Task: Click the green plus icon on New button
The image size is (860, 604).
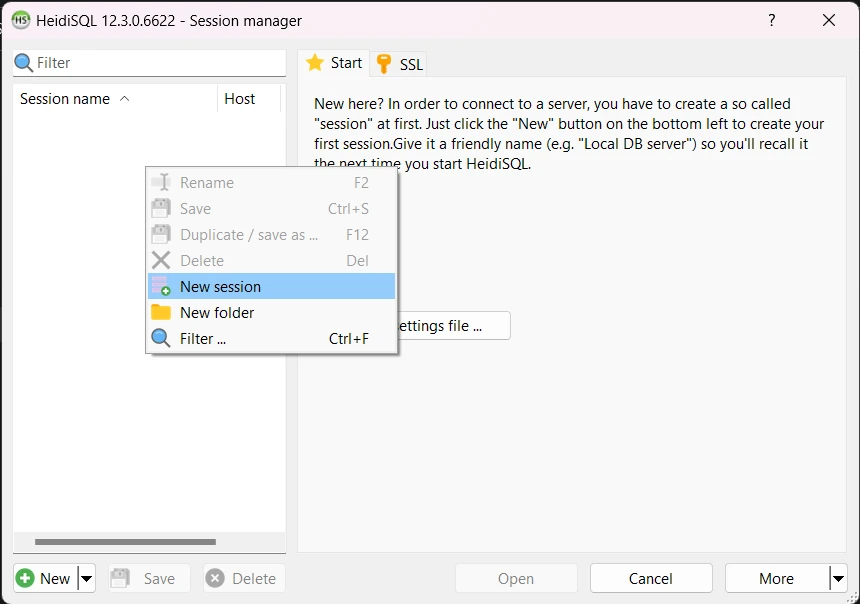Action: [25, 578]
